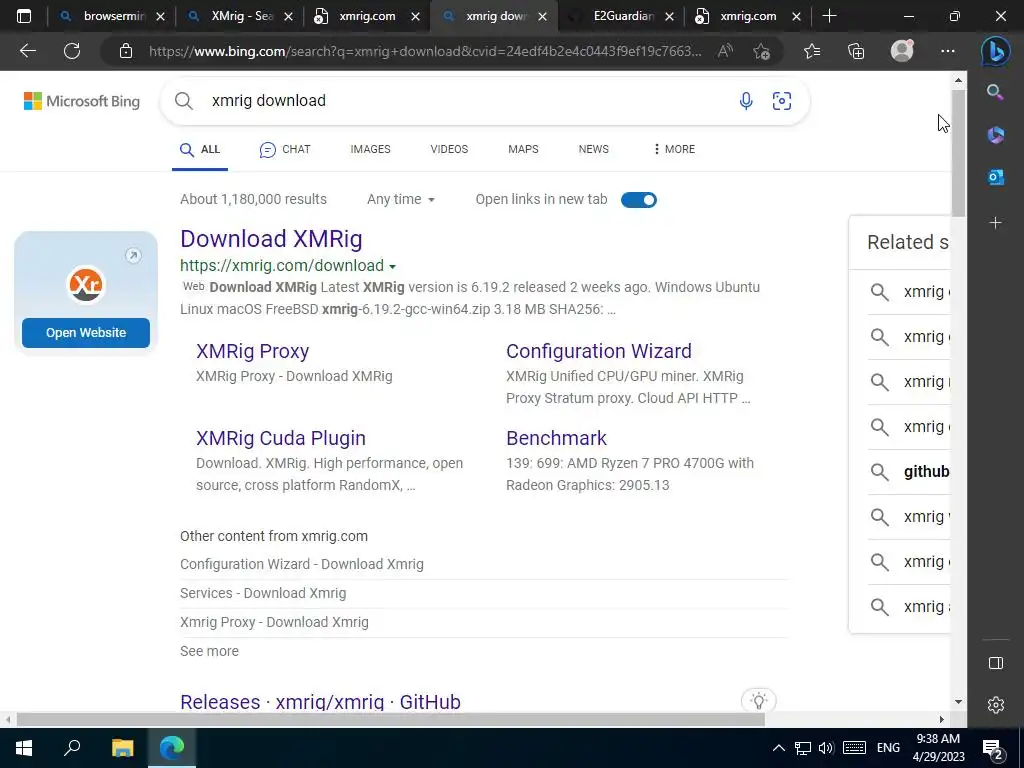Toggle sidebar visibility icon at bottom
1024x768 pixels.
click(x=995, y=664)
